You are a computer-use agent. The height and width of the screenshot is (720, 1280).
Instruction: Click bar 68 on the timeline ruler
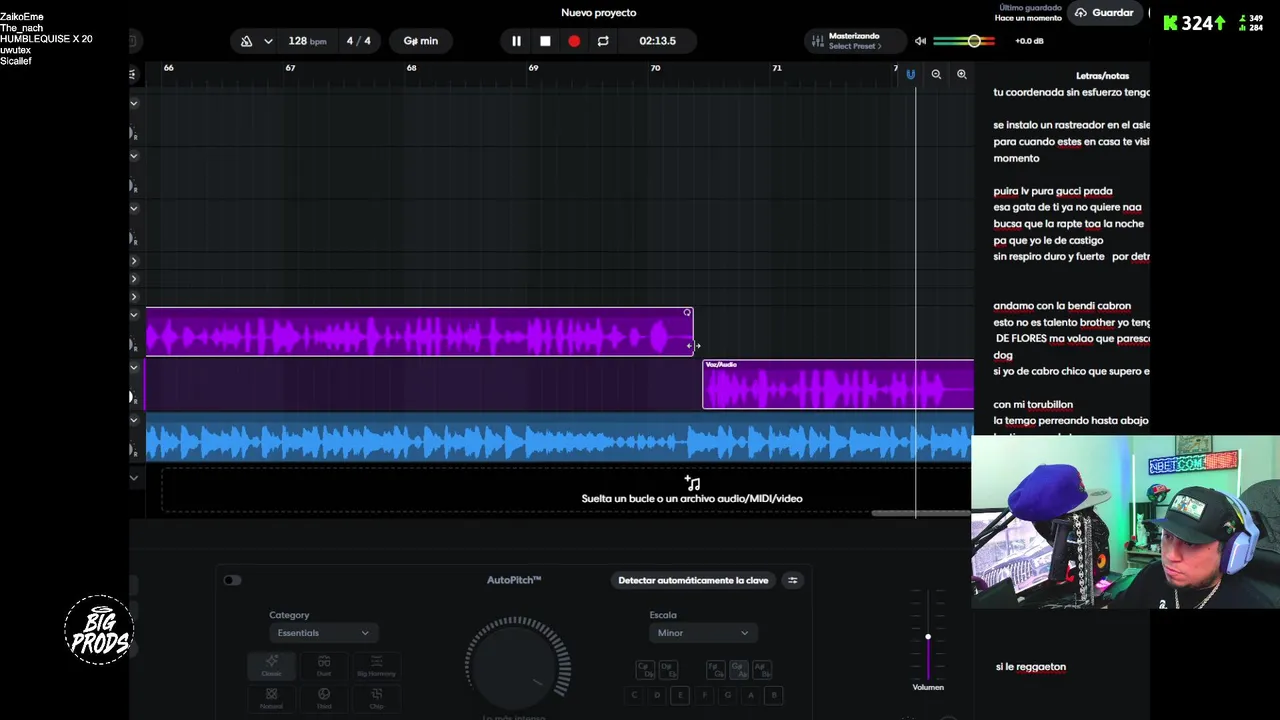[x=411, y=68]
